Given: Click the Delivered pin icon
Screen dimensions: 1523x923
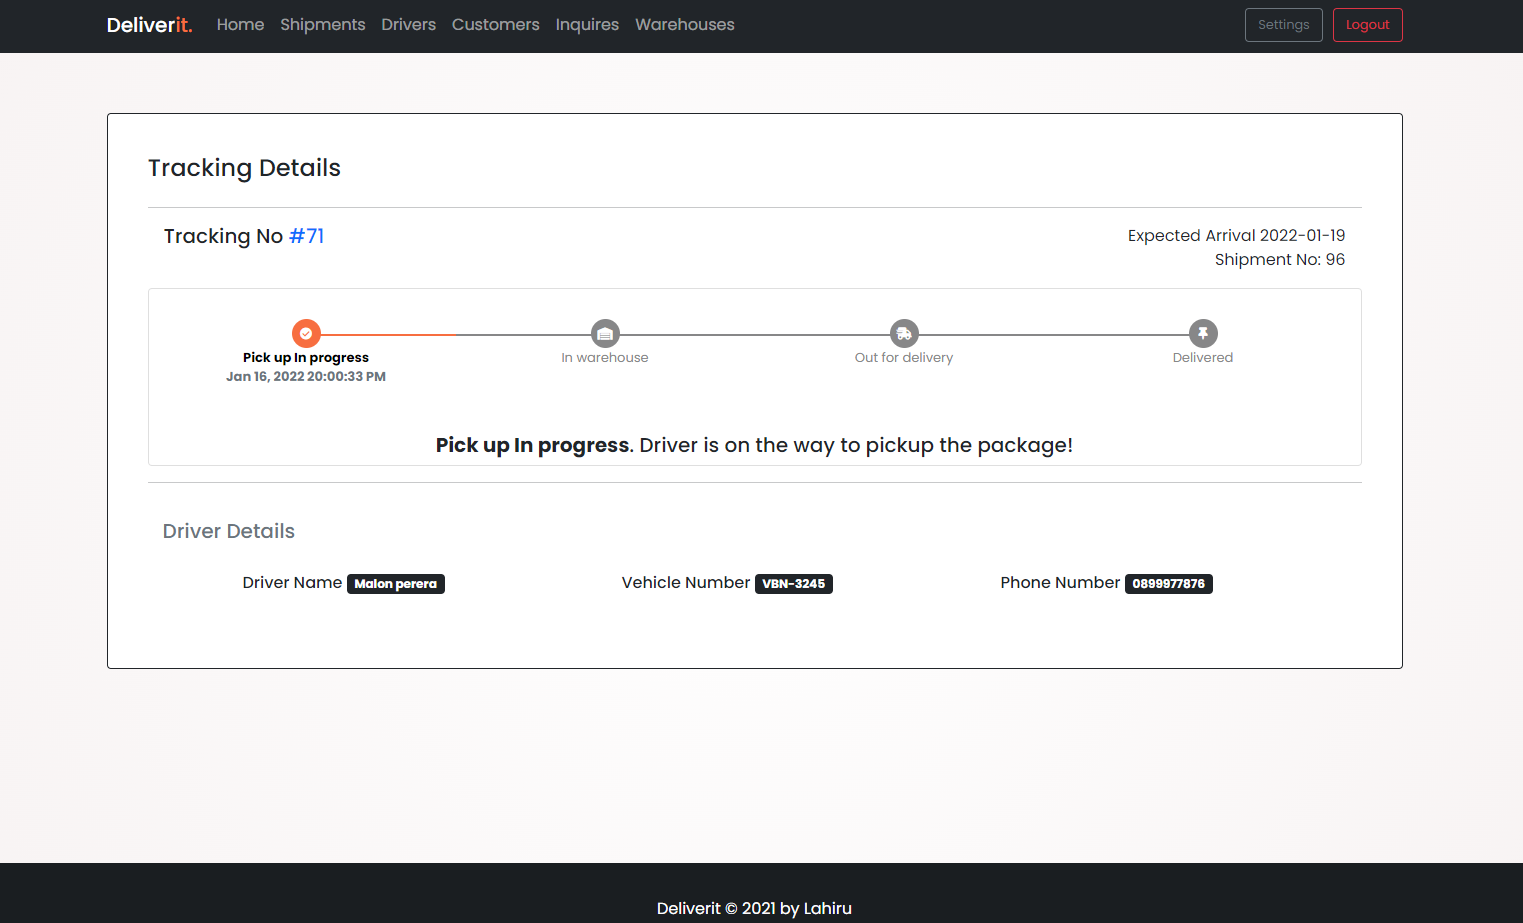Looking at the screenshot, I should click(1203, 333).
